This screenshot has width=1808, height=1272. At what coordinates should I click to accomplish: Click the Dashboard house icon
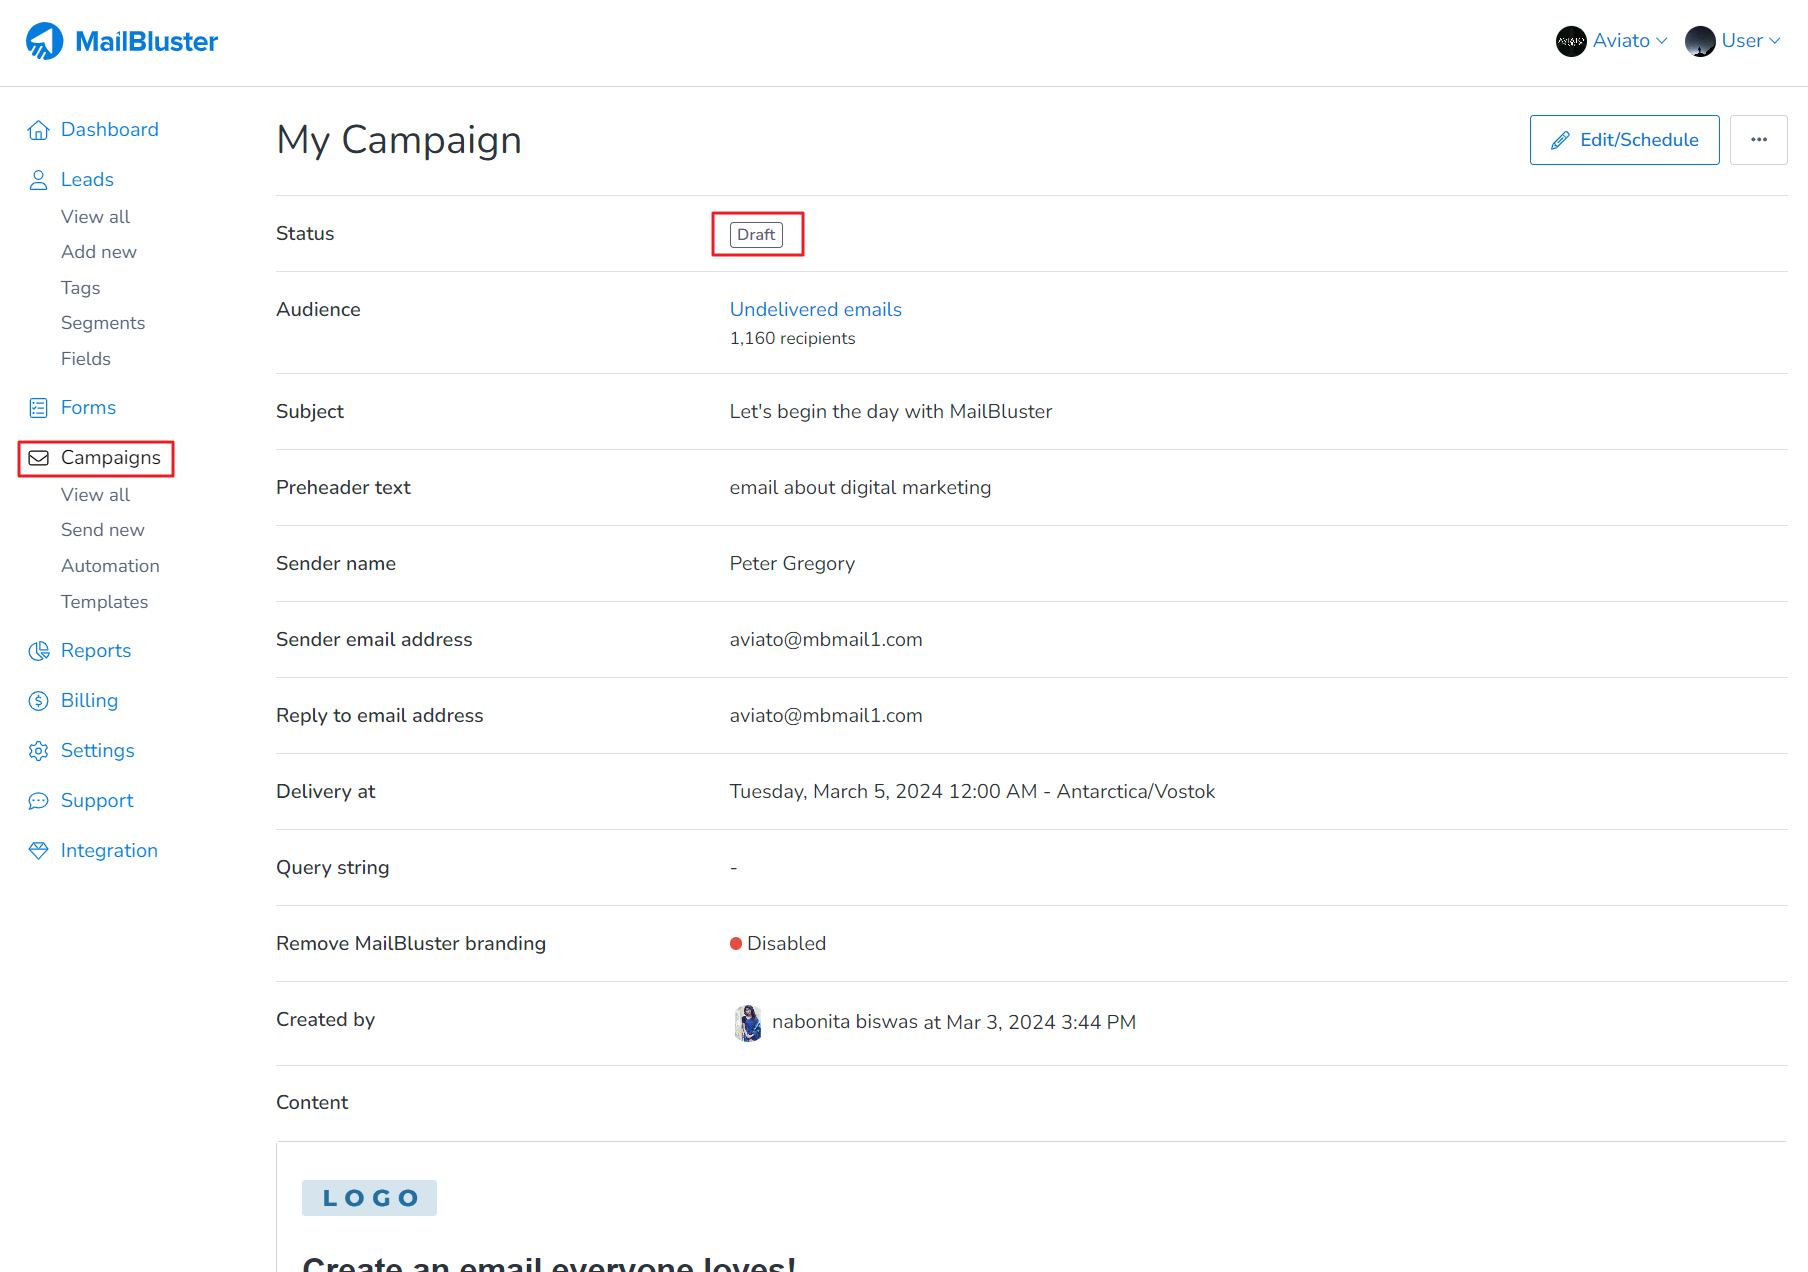coord(38,130)
